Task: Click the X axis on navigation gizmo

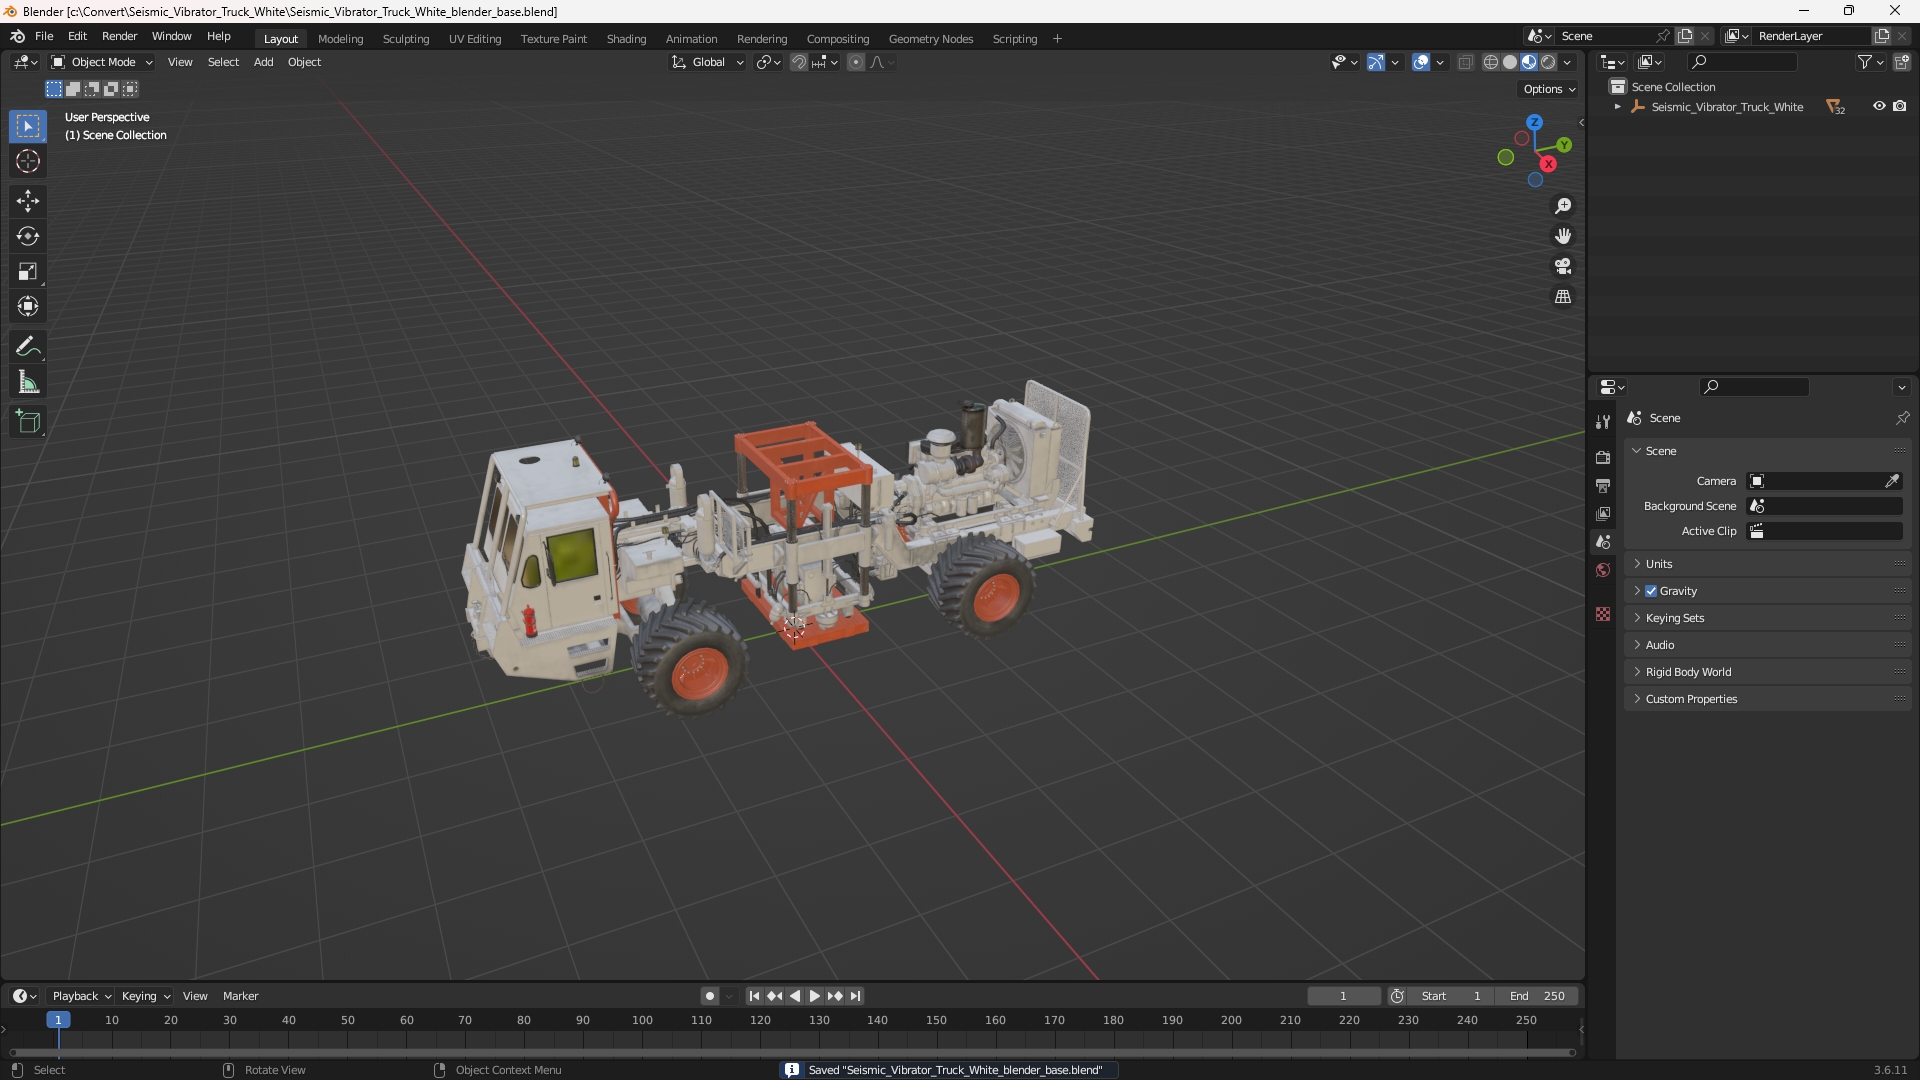Action: 1548,164
